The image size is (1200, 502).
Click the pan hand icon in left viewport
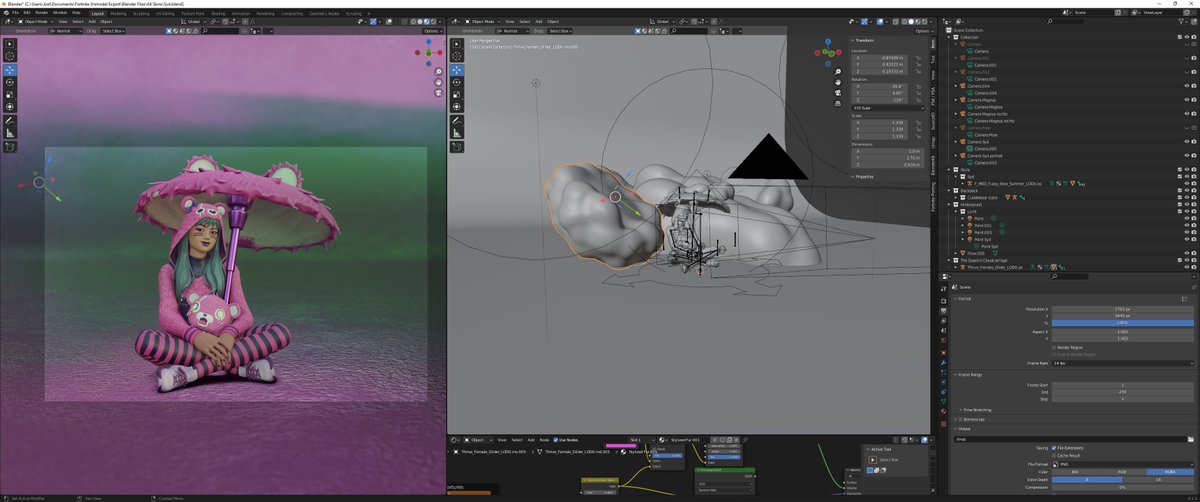tap(438, 83)
